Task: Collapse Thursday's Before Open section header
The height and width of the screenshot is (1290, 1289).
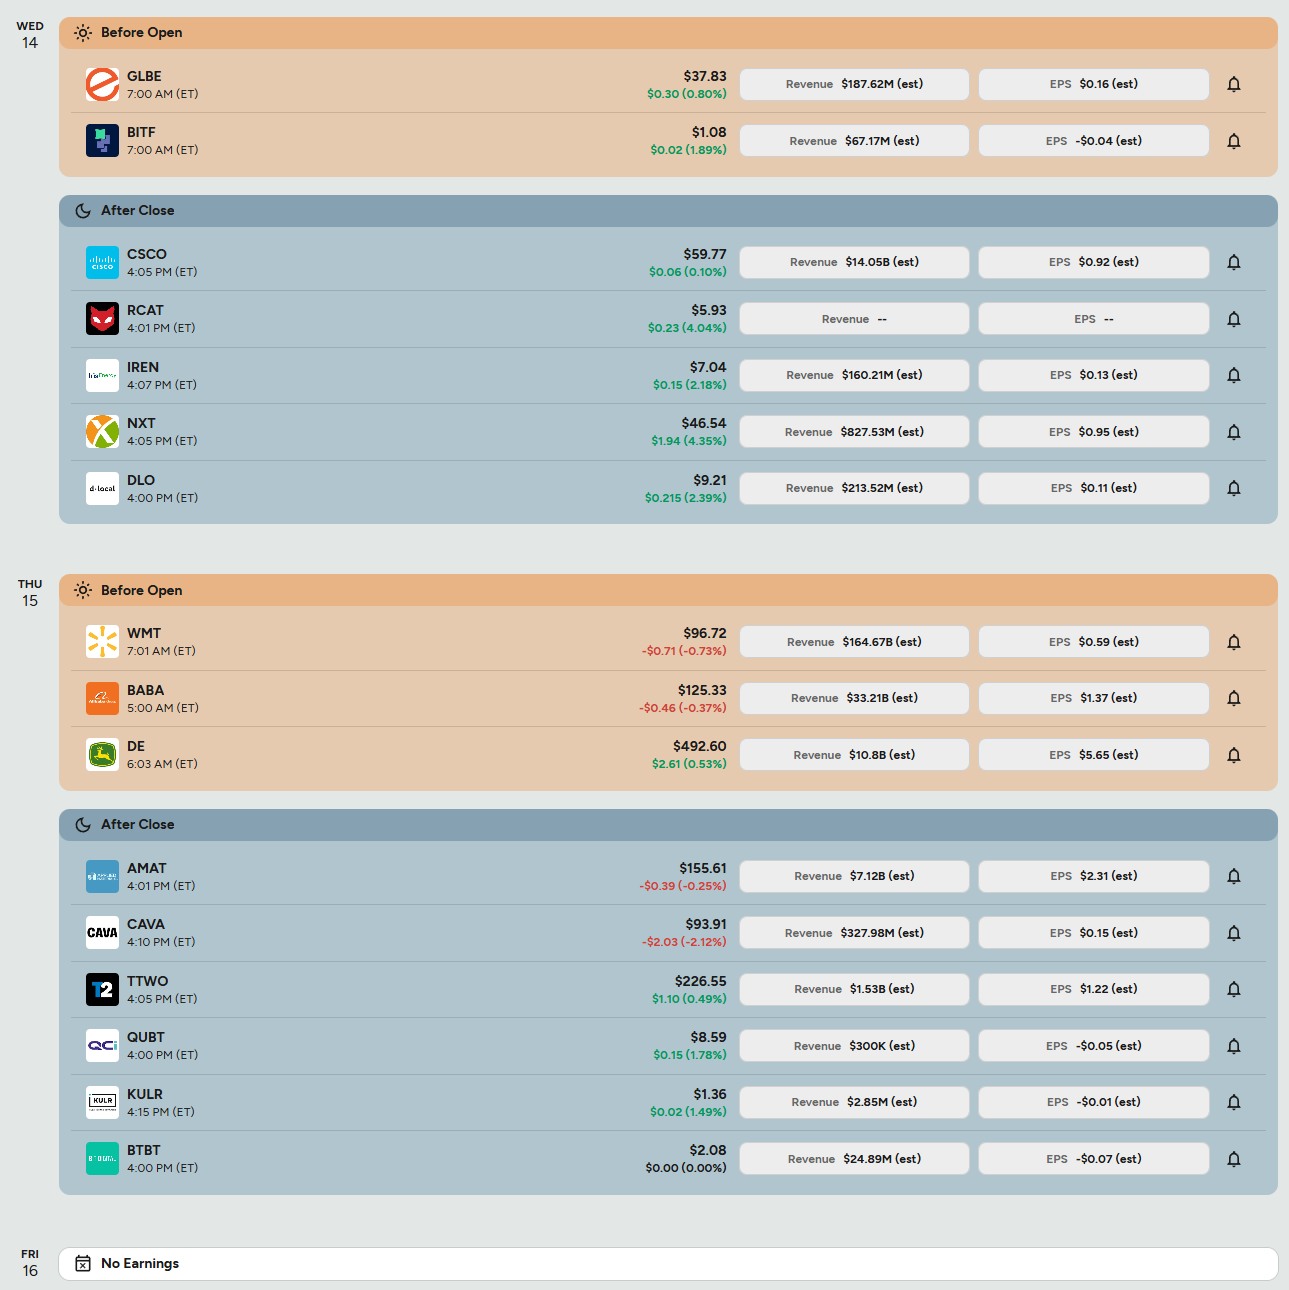Action: pyautogui.click(x=668, y=590)
